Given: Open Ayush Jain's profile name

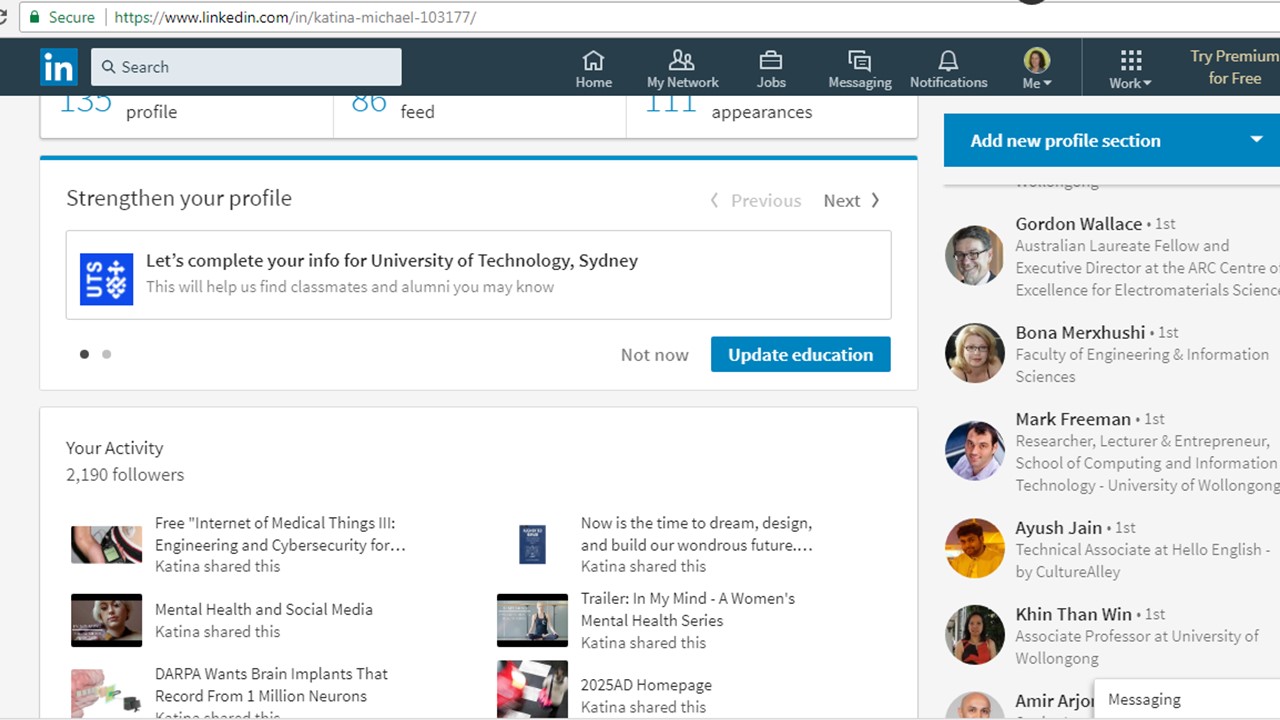Looking at the screenshot, I should coord(1058,527).
